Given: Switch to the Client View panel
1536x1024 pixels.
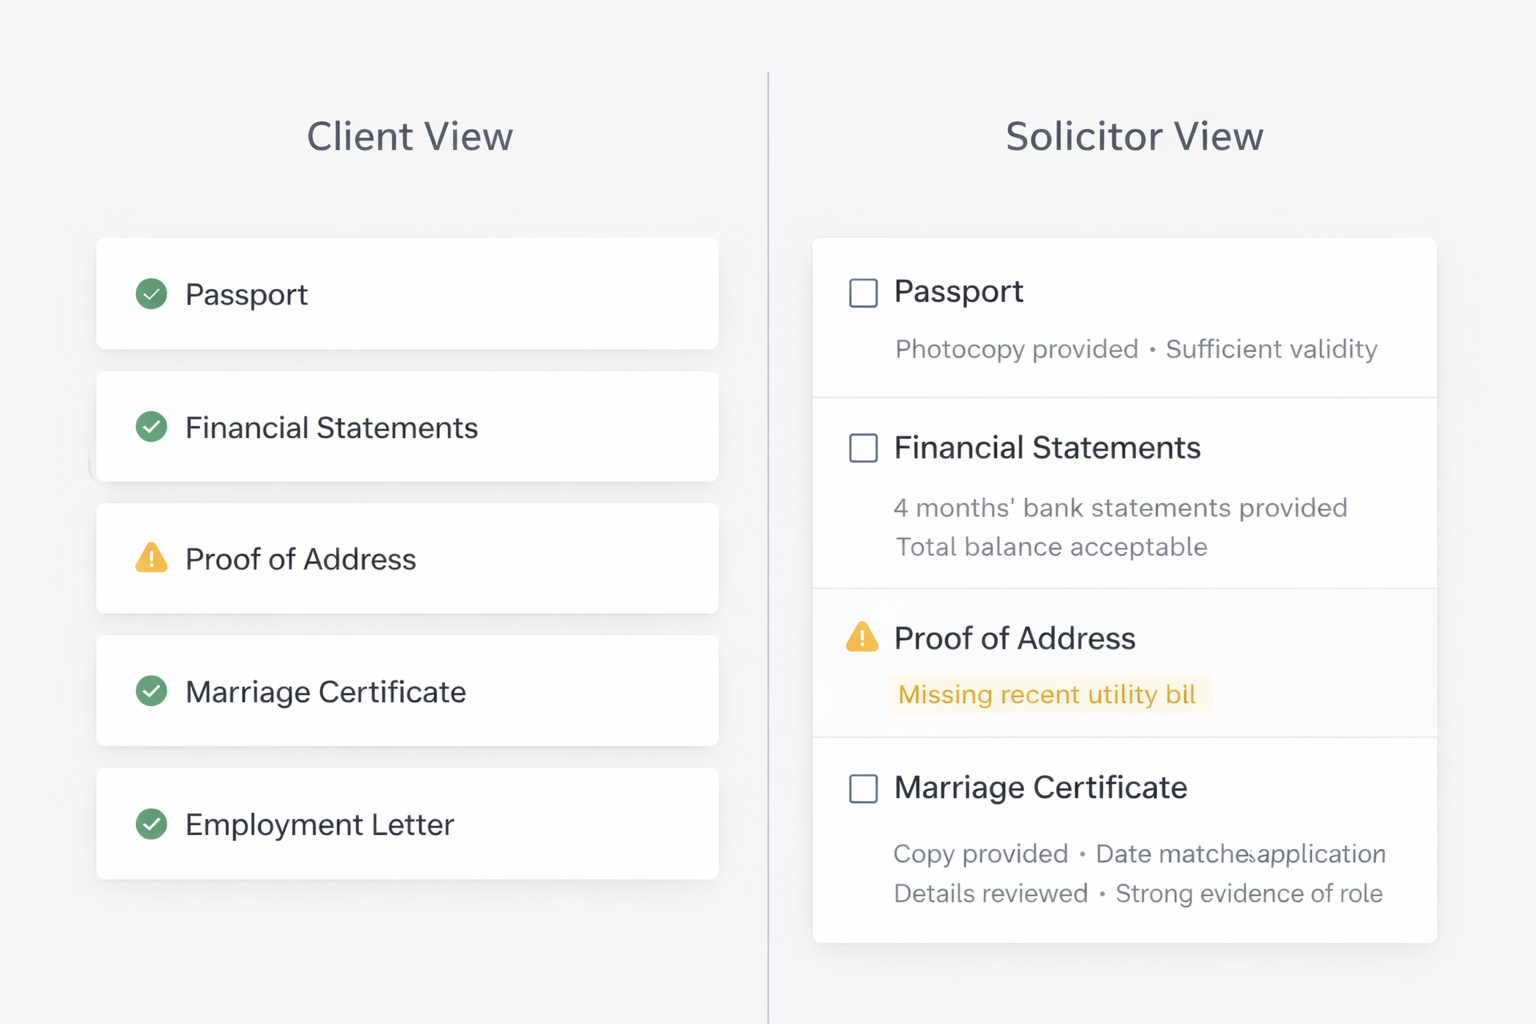Looking at the screenshot, I should pyautogui.click(x=410, y=137).
